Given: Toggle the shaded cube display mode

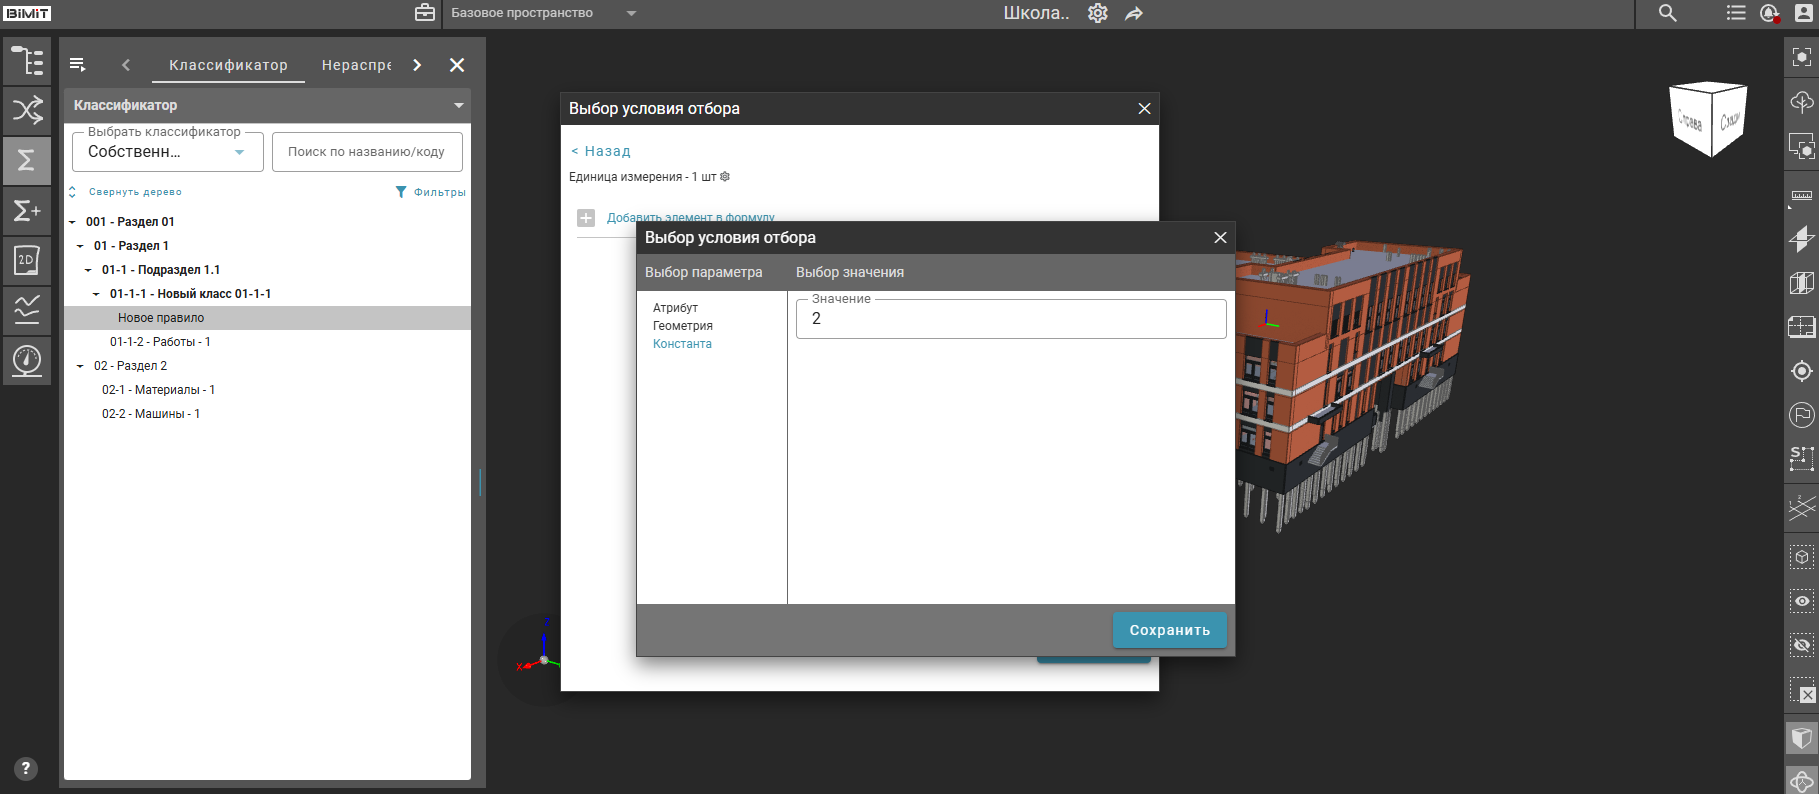Looking at the screenshot, I should pyautogui.click(x=1801, y=738).
